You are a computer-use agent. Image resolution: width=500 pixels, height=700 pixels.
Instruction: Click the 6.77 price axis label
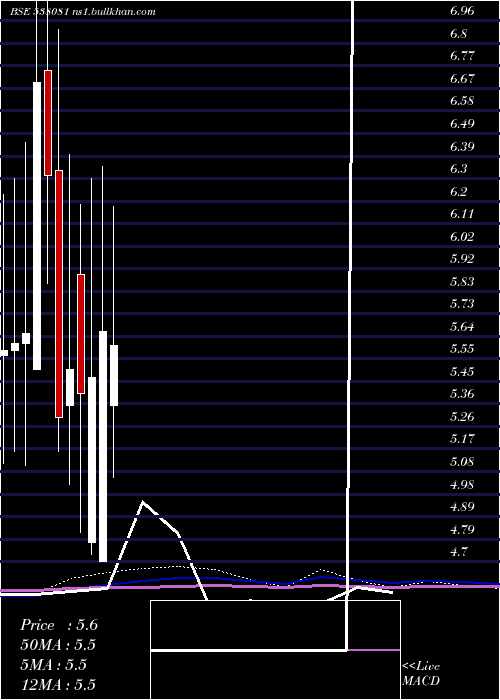(462, 56)
